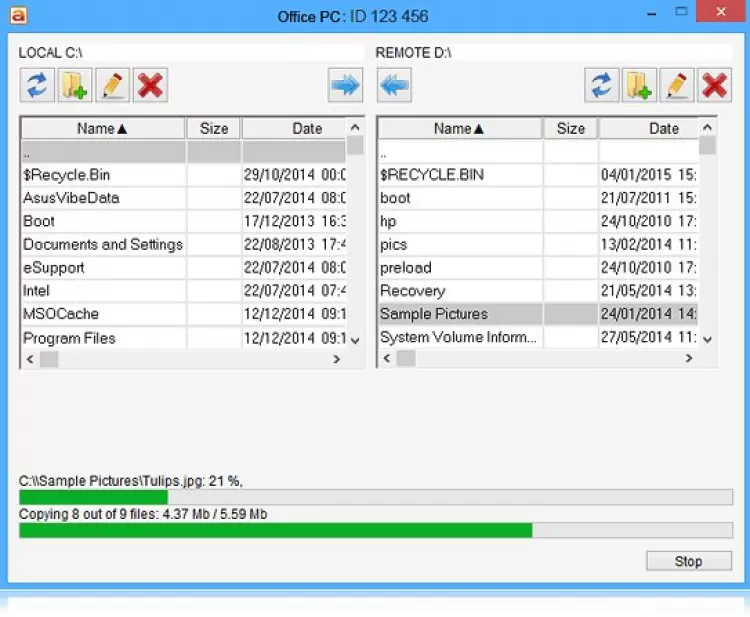Click the Tulips.jpg 21 % status text
Image resolution: width=750 pixels, height=617 pixels.
[131, 481]
